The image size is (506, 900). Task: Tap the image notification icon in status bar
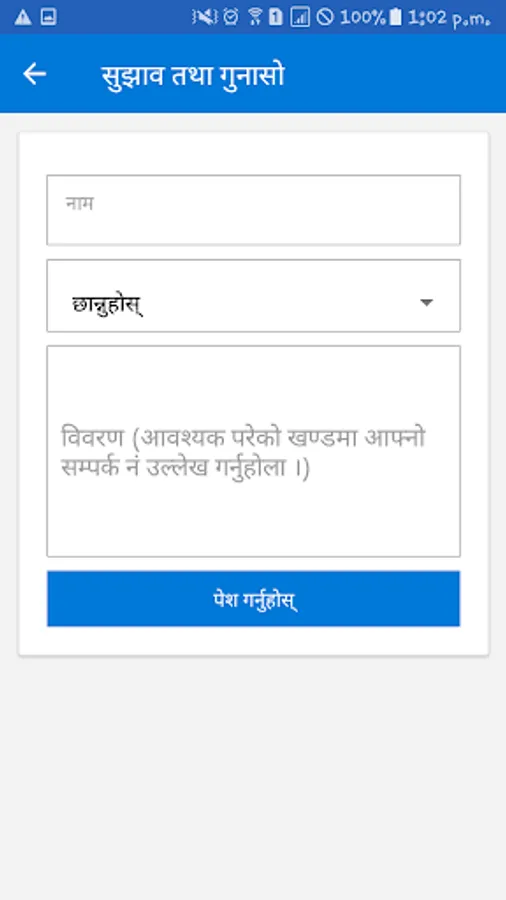[x=49, y=17]
